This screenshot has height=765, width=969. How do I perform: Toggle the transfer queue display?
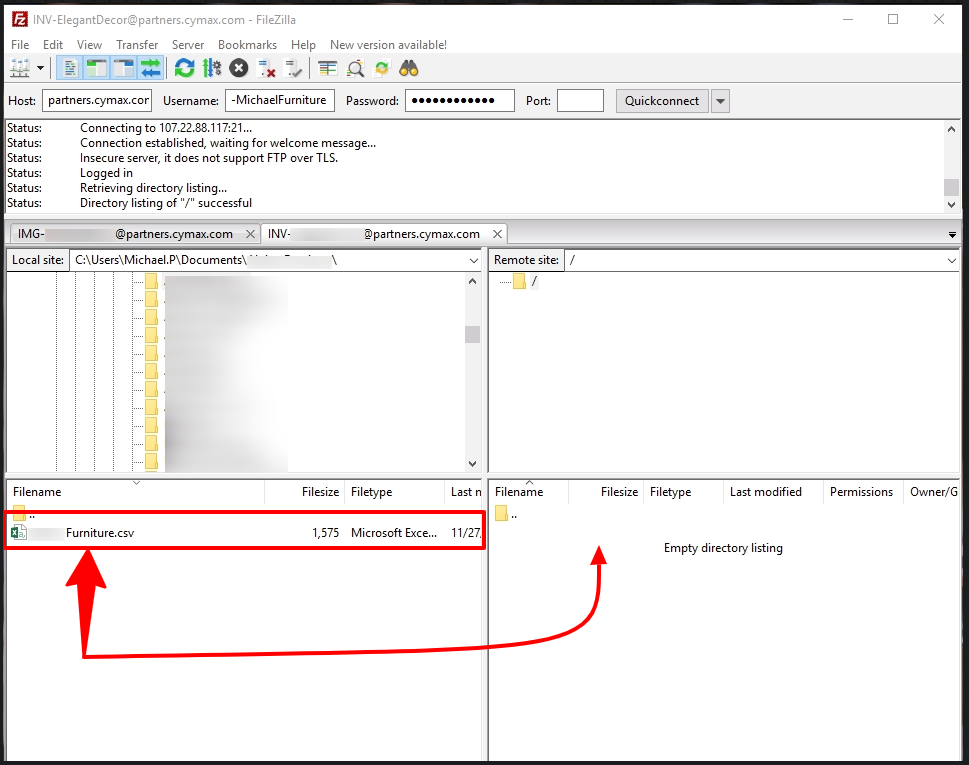[x=151, y=68]
